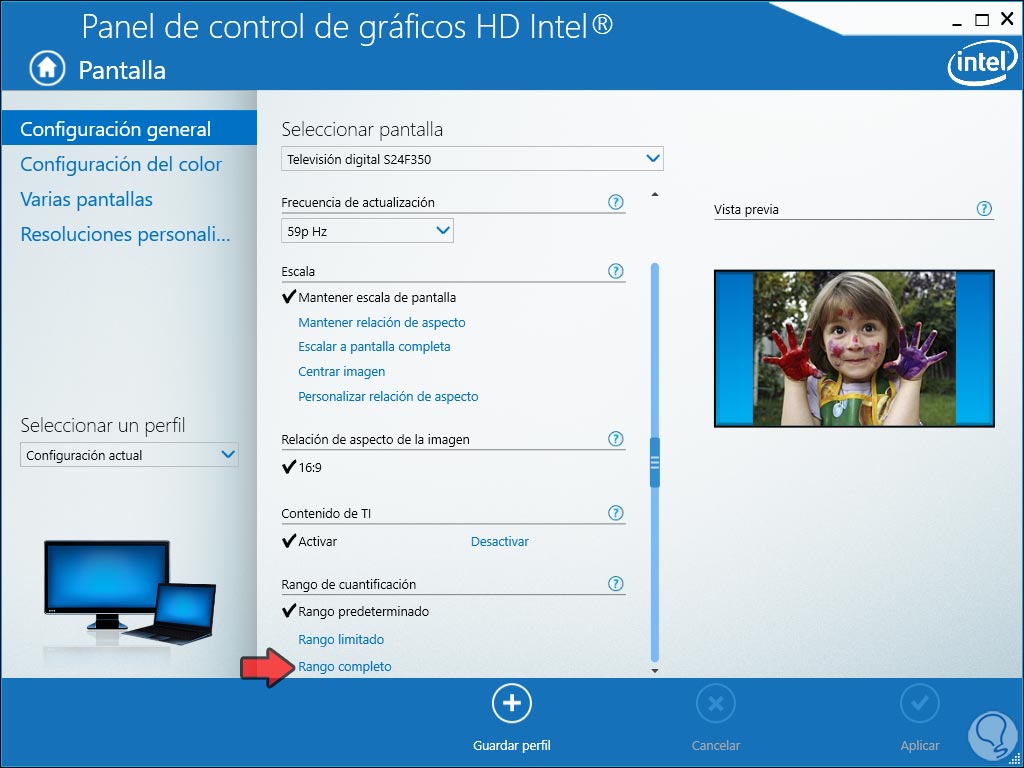Click the vertical scrollbar thumb
Screen dimensions: 1024x768
[654, 462]
